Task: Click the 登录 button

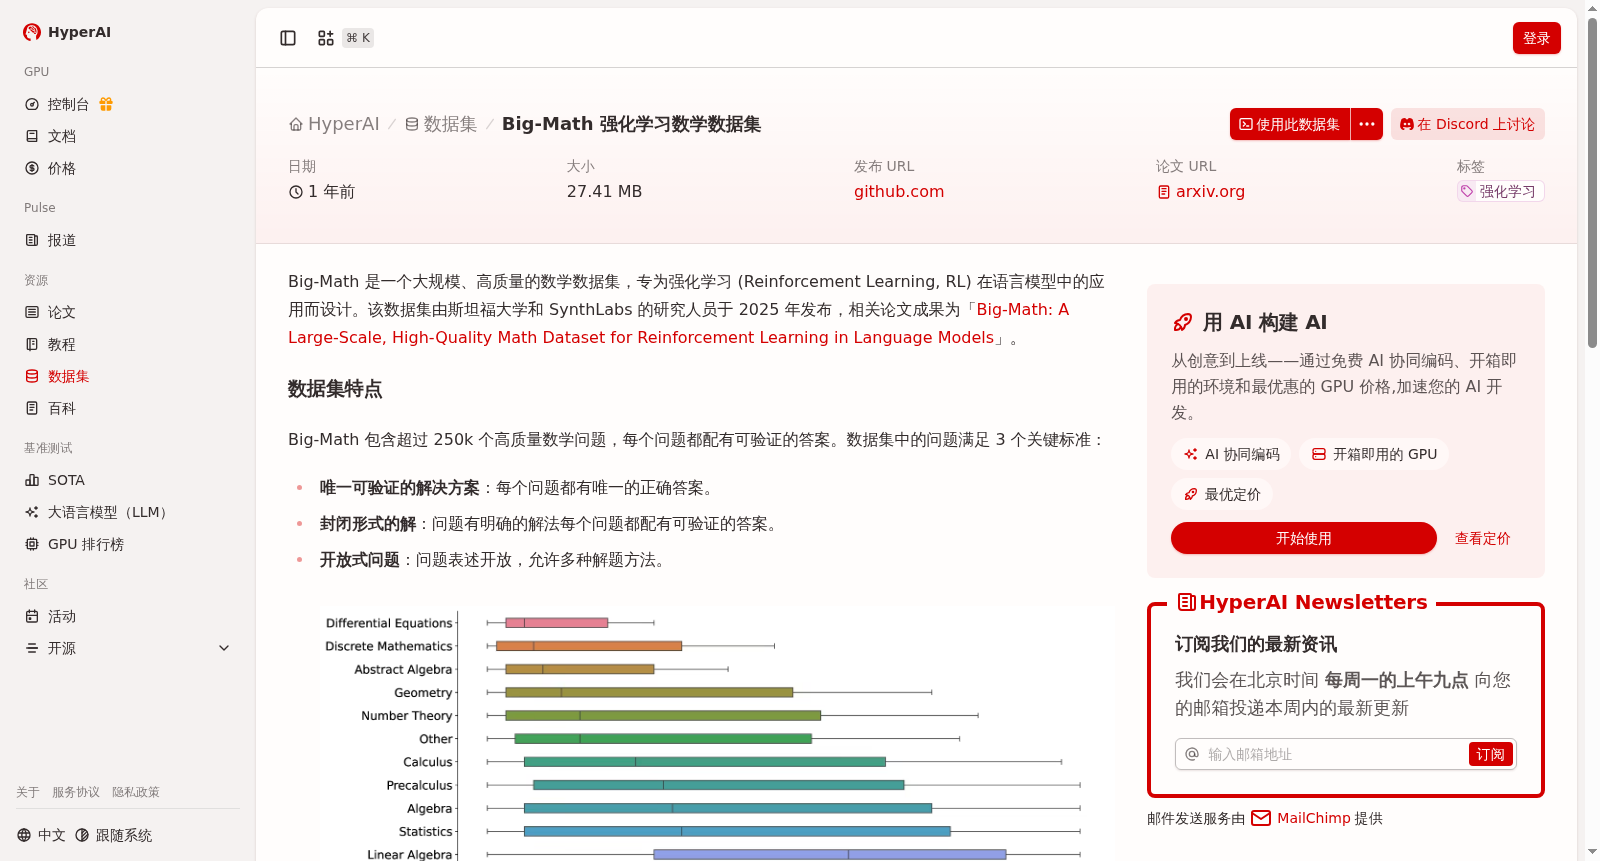Action: point(1537,38)
